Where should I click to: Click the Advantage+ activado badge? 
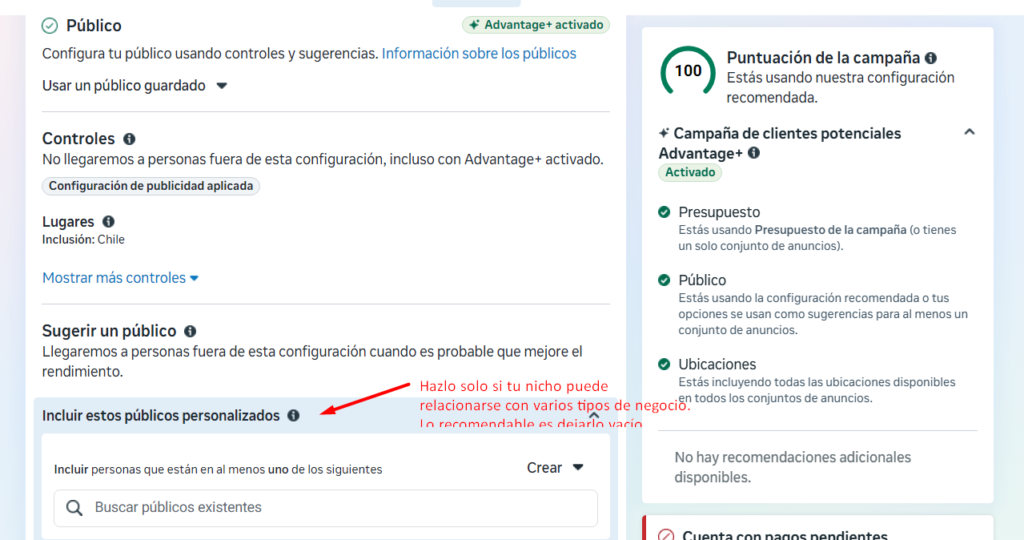point(535,25)
